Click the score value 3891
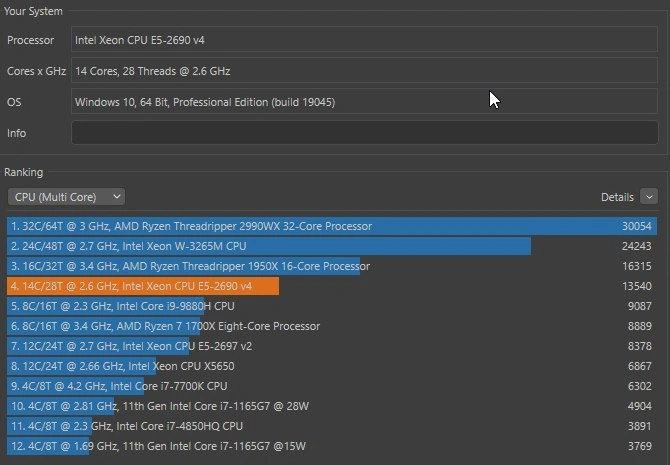670x465 pixels. point(639,426)
